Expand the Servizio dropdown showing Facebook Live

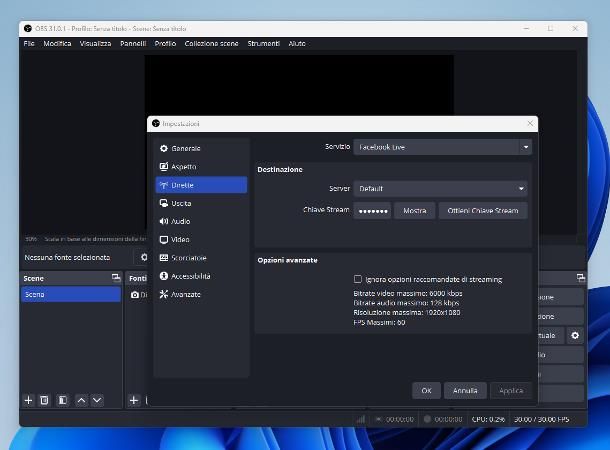point(442,147)
